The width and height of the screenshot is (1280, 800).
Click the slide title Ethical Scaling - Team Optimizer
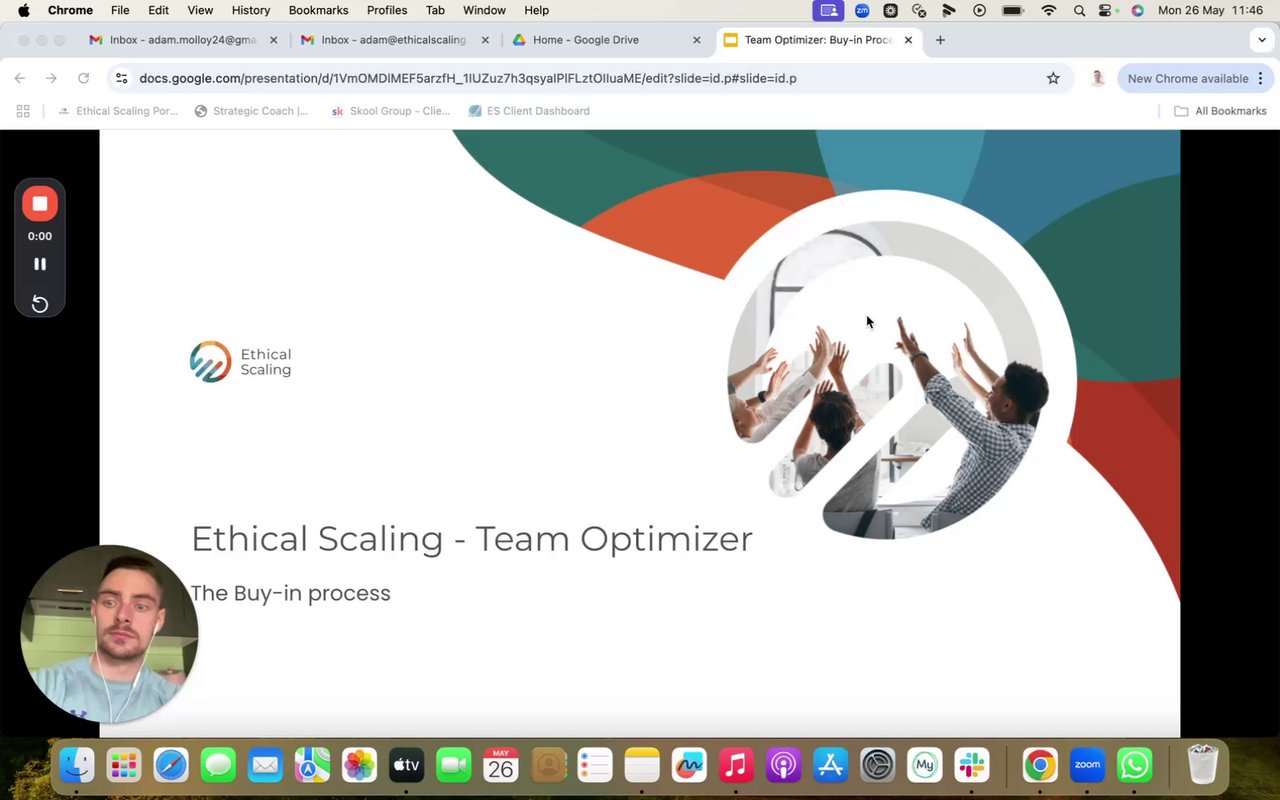coord(472,539)
